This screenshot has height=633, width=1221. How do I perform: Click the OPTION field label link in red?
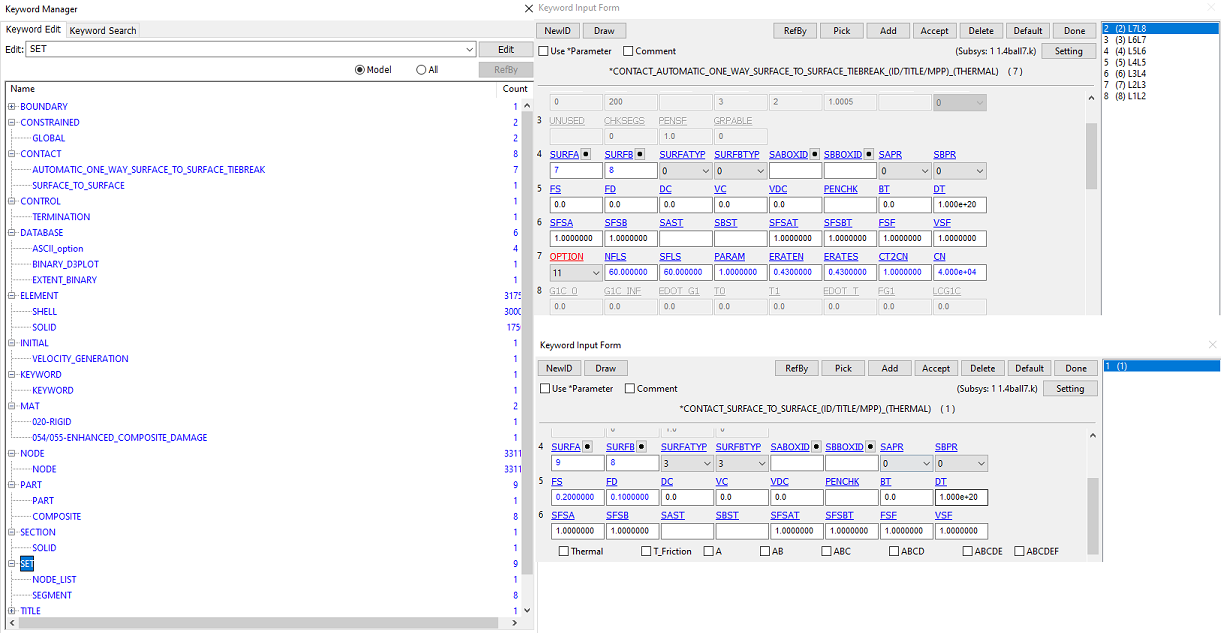(x=566, y=257)
